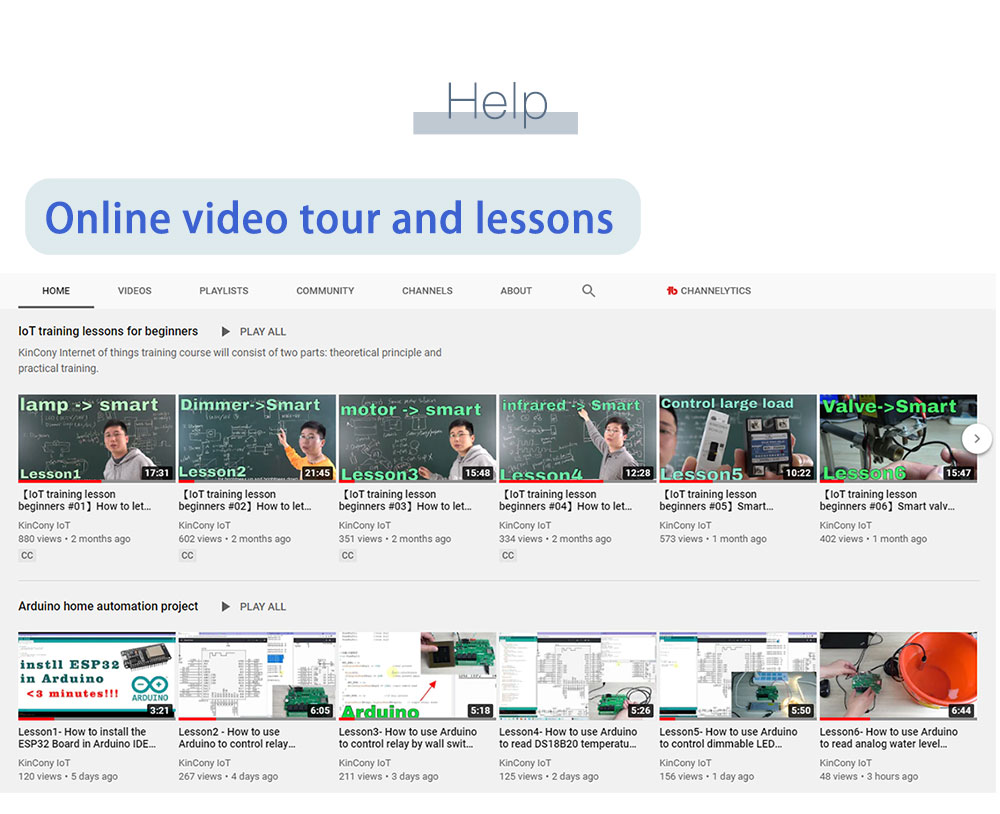
Task: Click KinCony IoT channel name under Lesson1 Arduino video
Action: click(44, 763)
